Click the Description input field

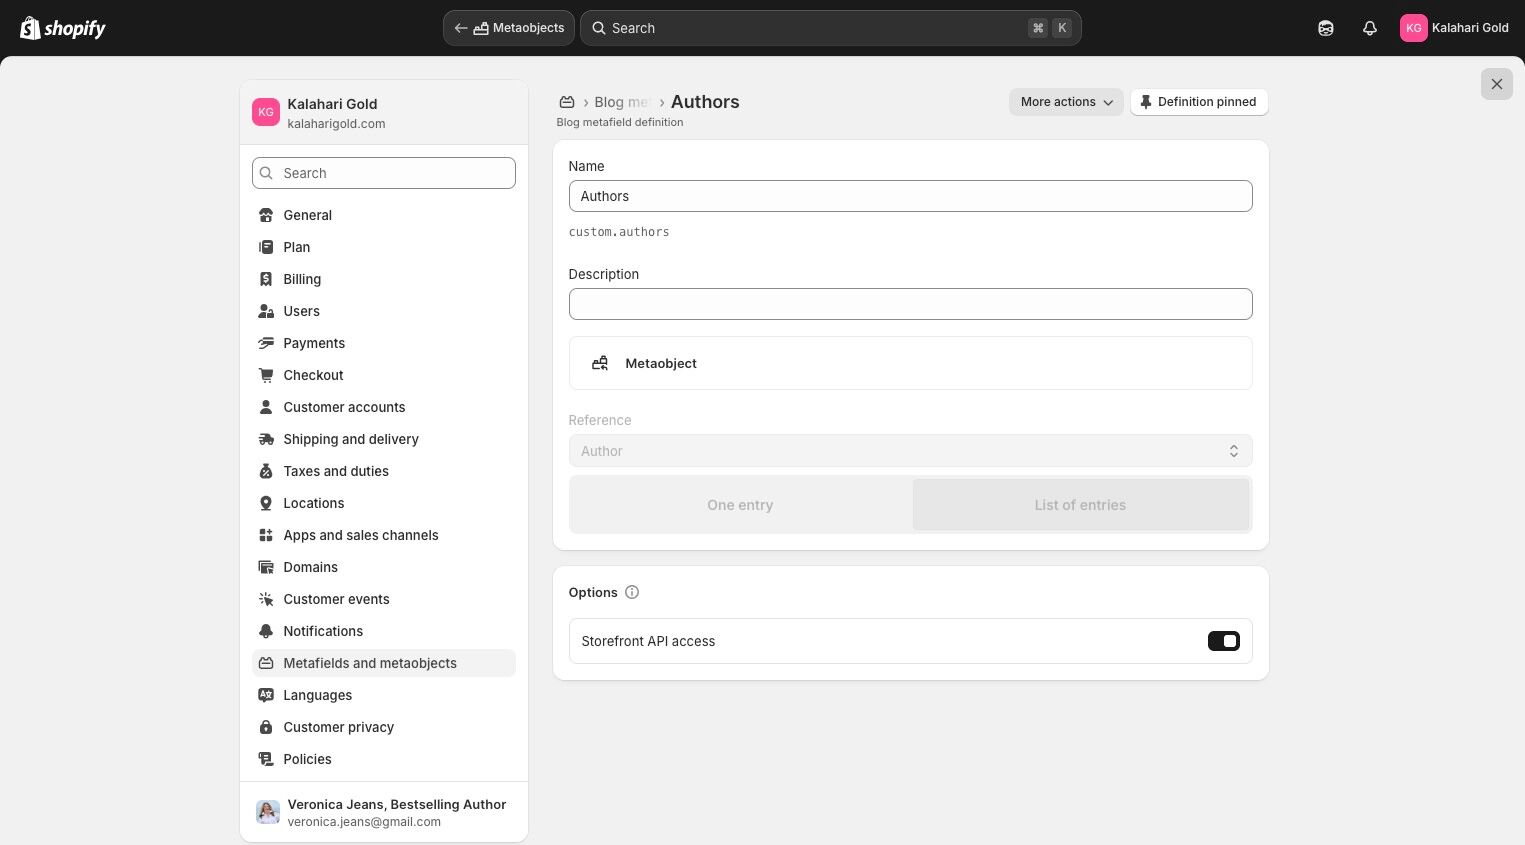[x=910, y=304]
